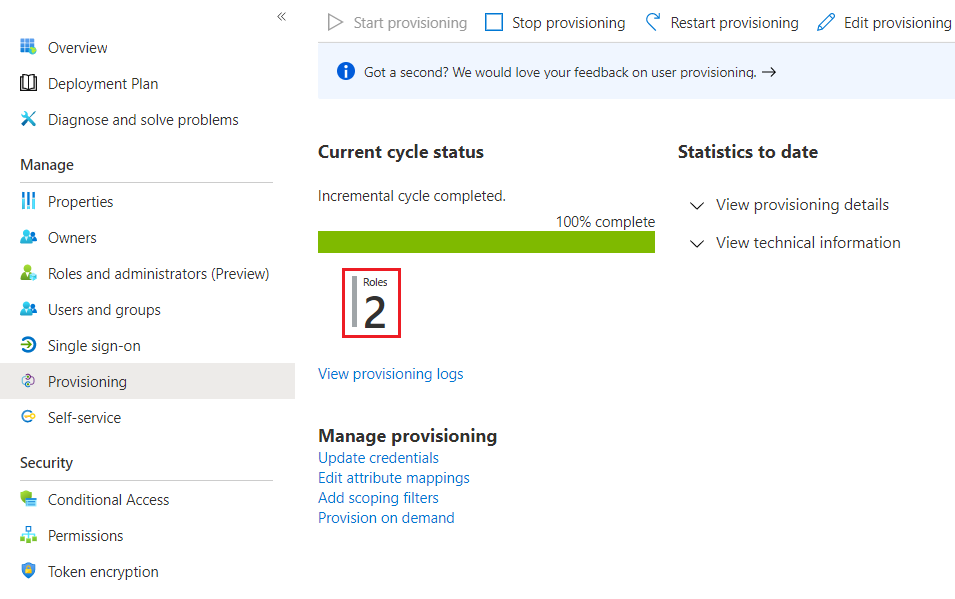
Task: Click the Roles count tile
Action: click(x=371, y=302)
